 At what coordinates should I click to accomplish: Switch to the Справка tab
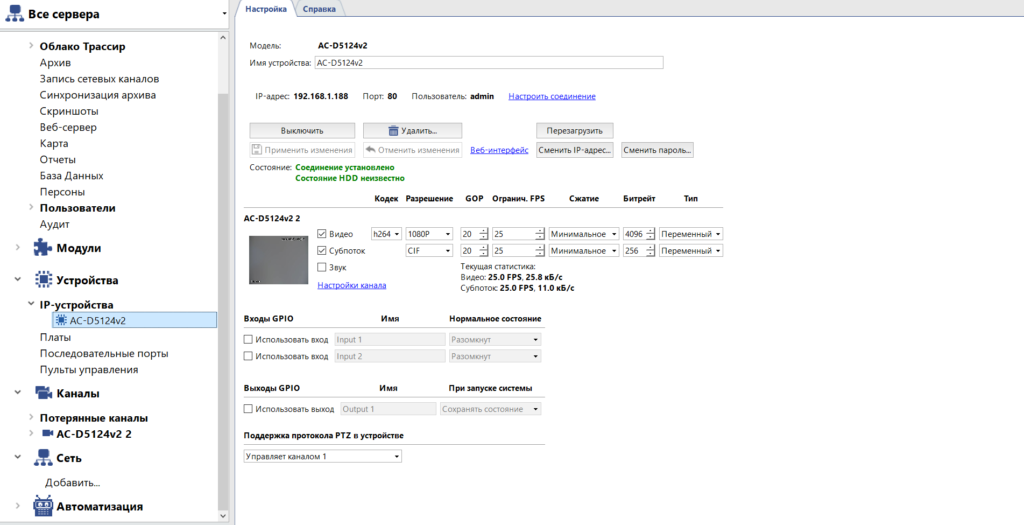point(319,8)
